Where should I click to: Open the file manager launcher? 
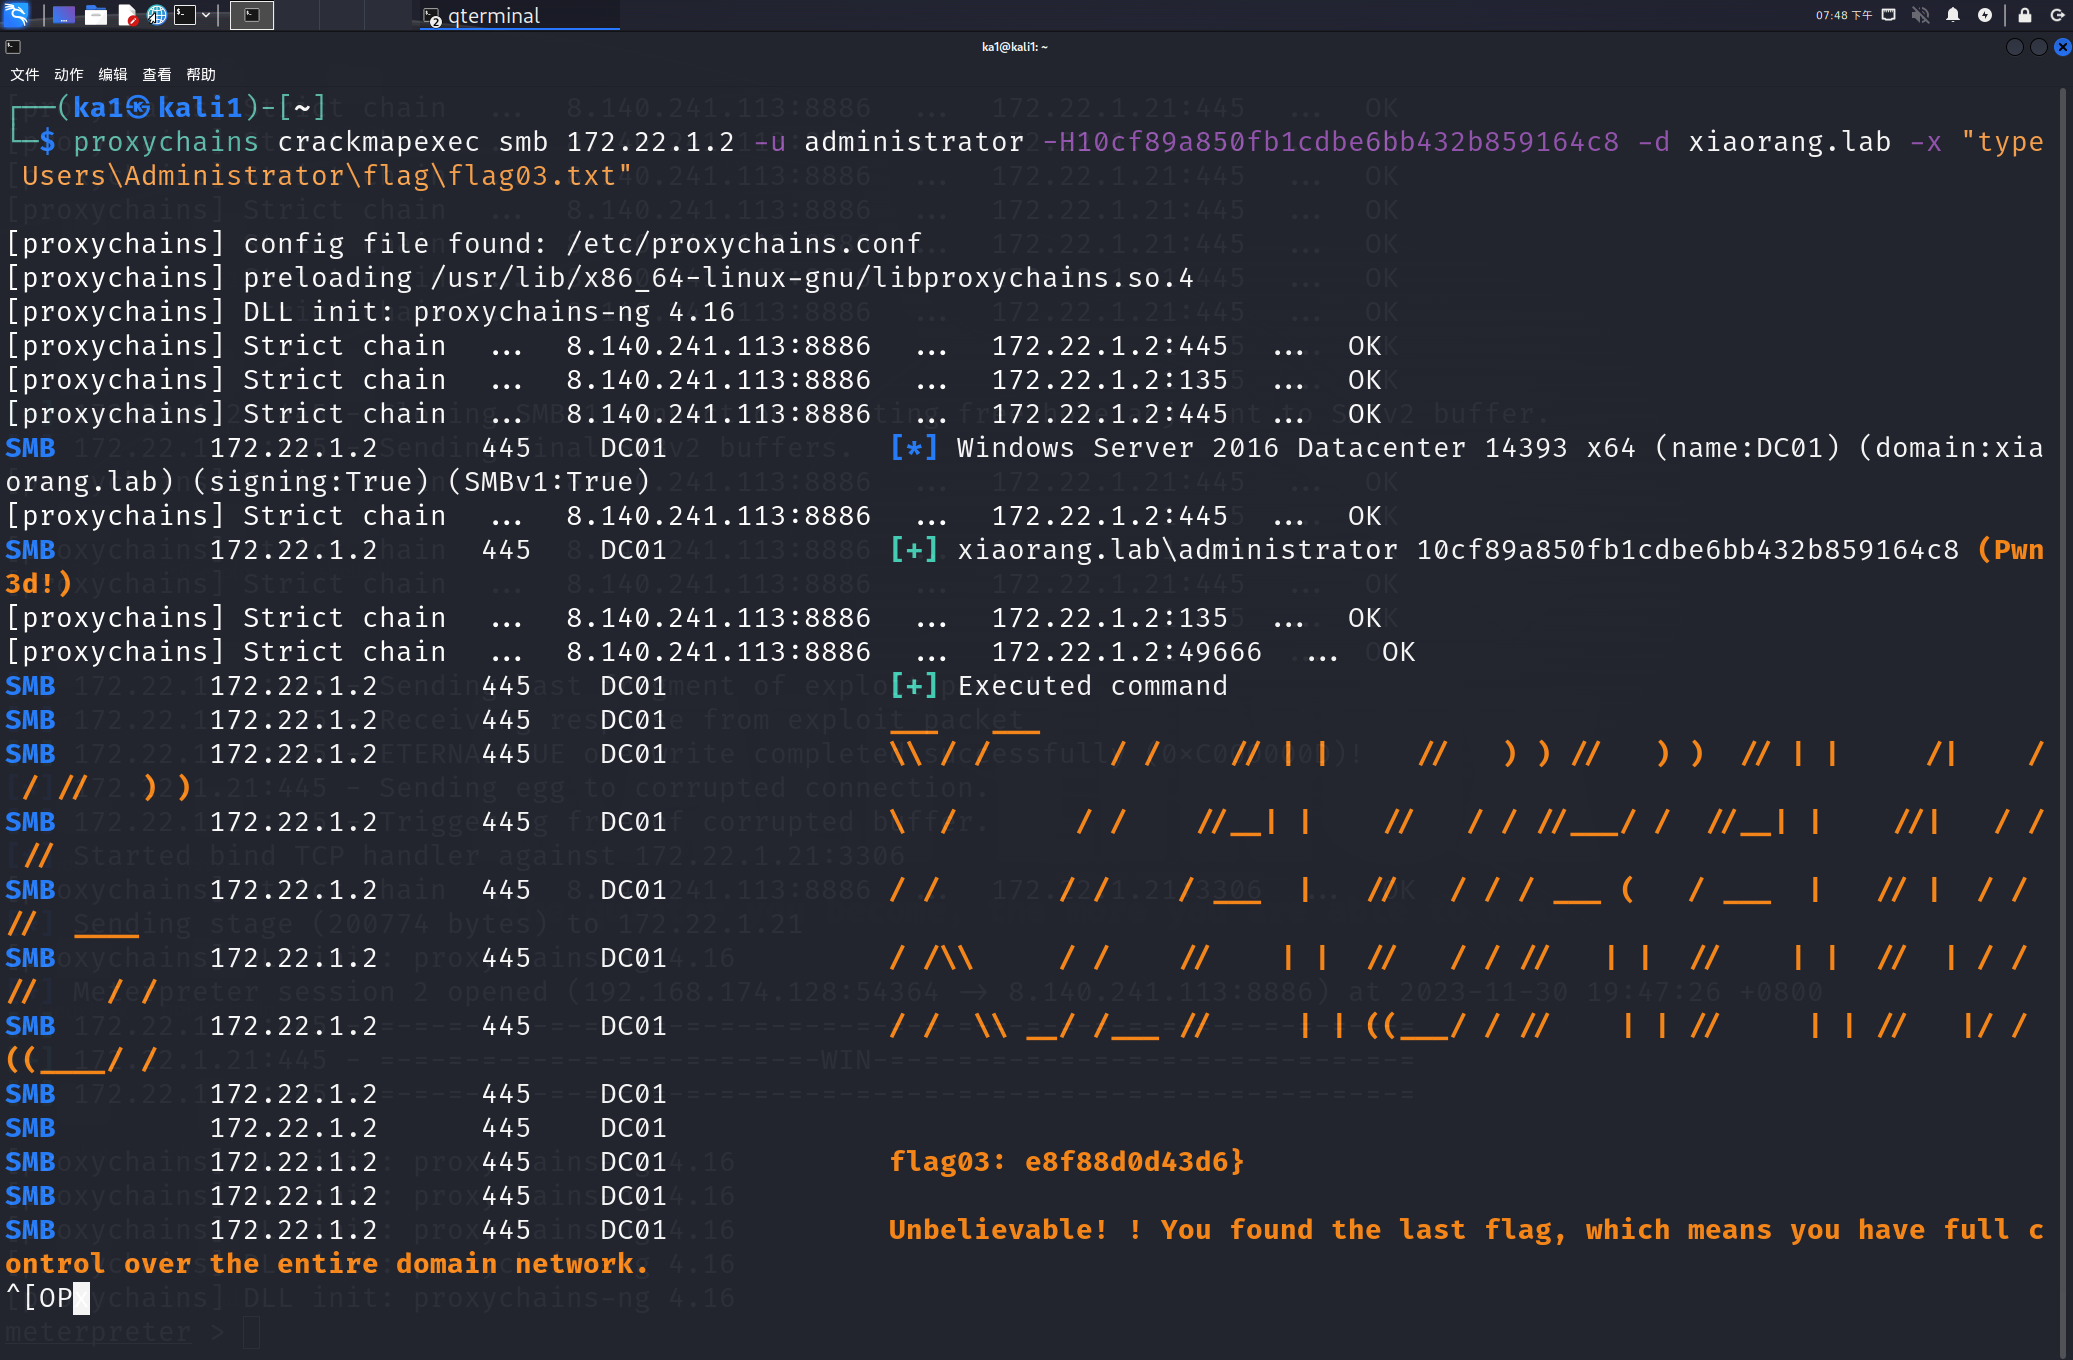coord(96,15)
